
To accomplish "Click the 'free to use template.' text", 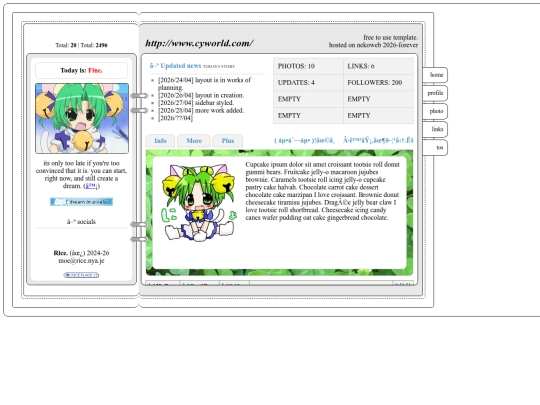I will [391, 37].
